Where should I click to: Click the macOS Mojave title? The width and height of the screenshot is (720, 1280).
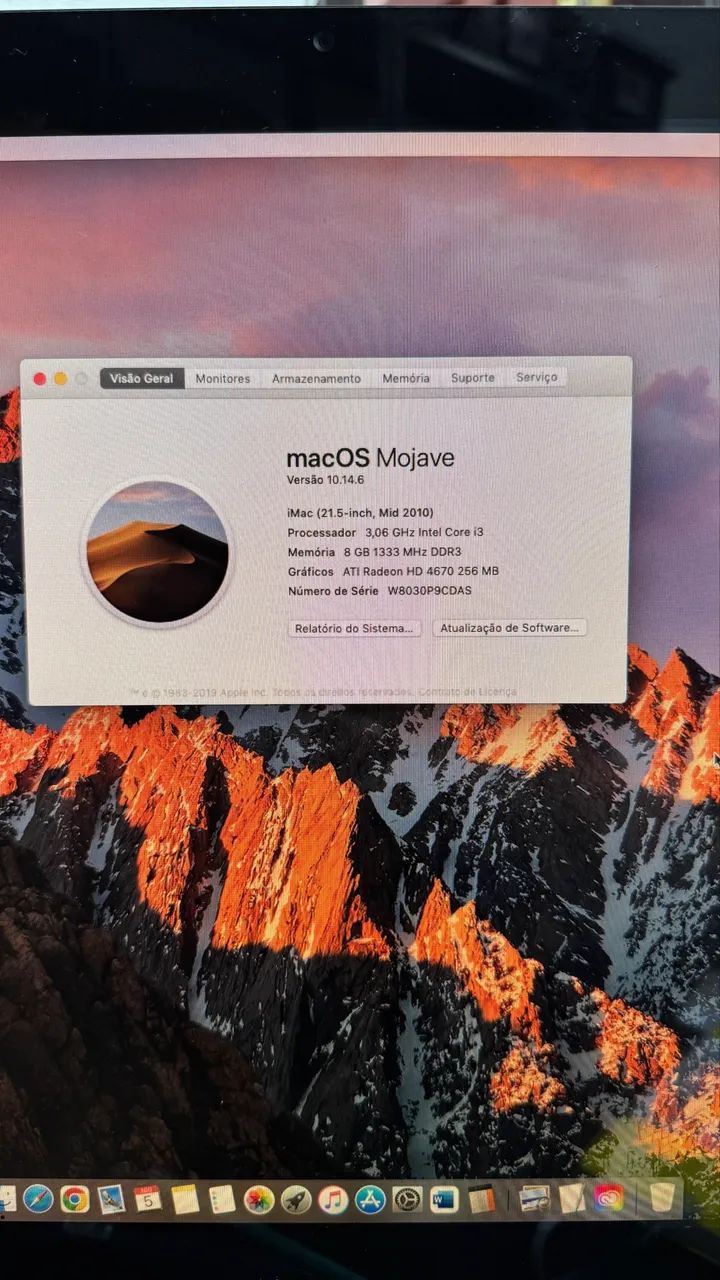click(370, 458)
